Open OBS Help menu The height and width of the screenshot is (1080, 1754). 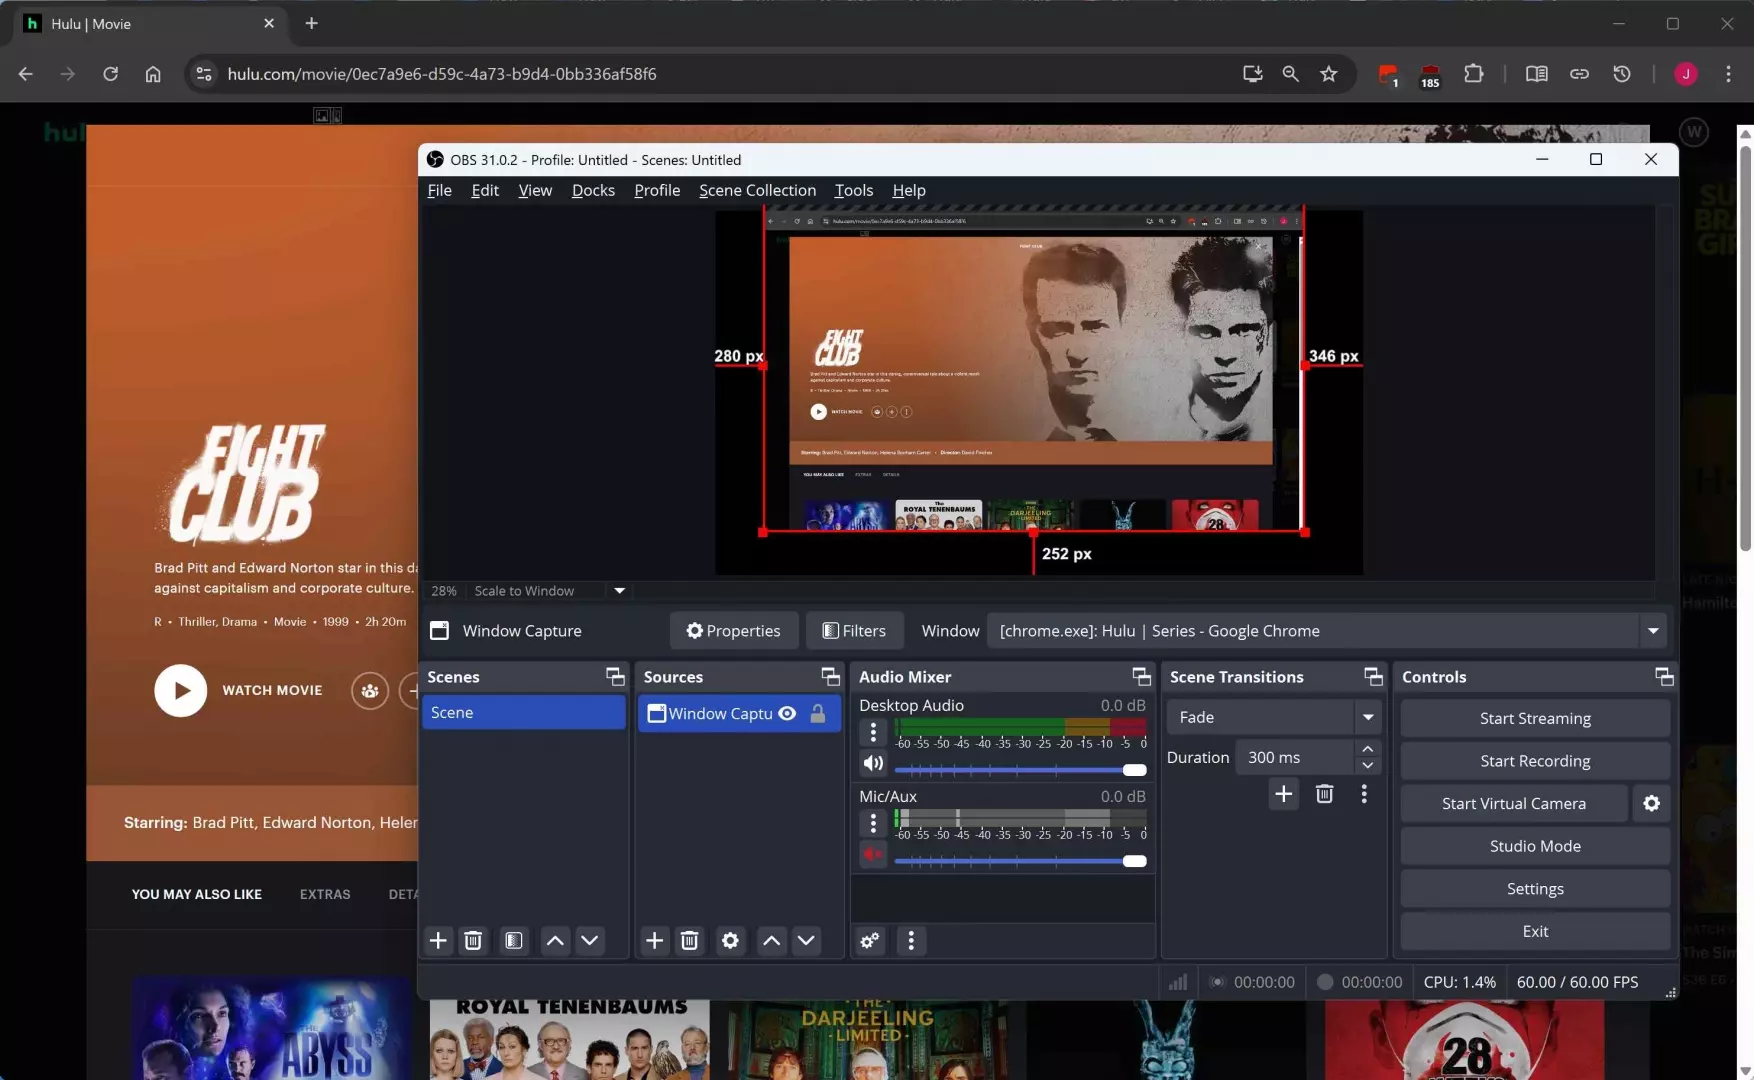909,190
